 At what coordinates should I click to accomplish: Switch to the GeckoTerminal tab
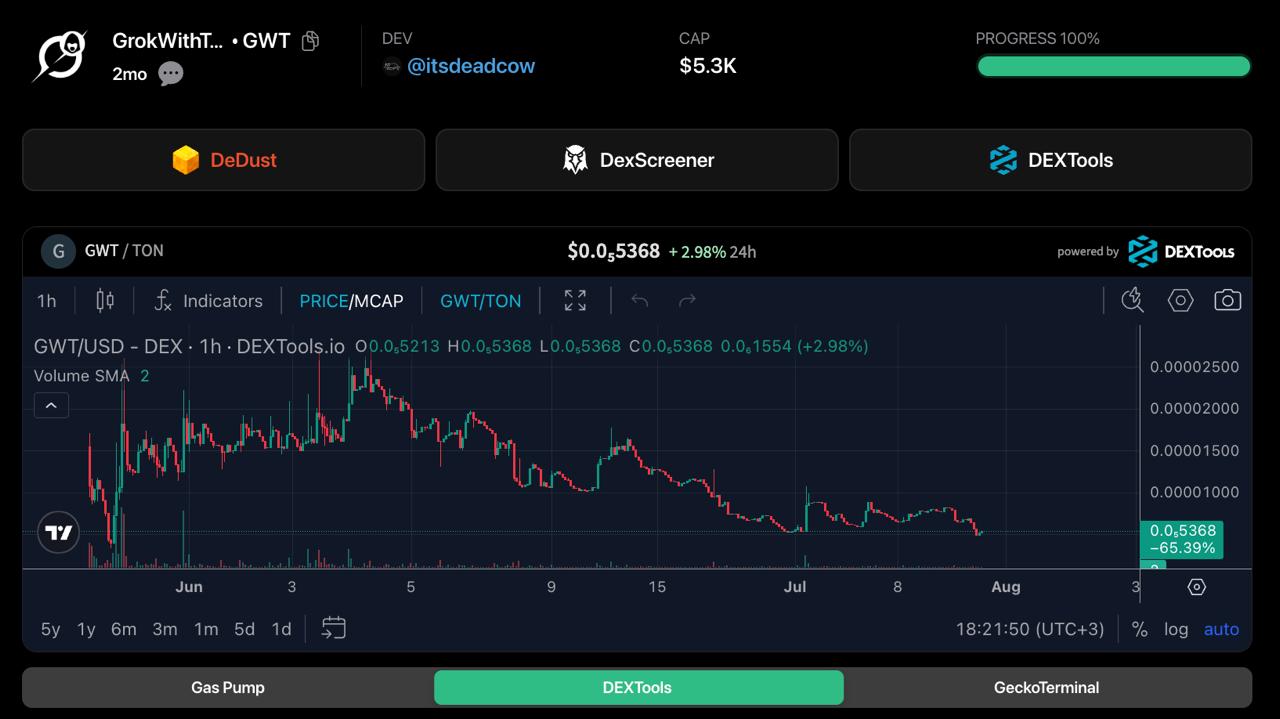tap(1047, 688)
